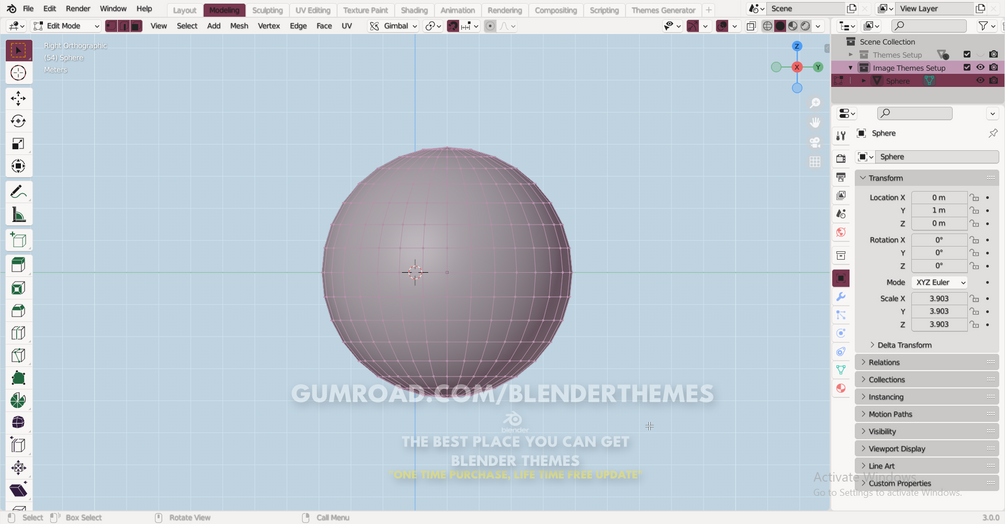1005x524 pixels.
Task: Activate the Rotate tool
Action: pyautogui.click(x=19, y=121)
